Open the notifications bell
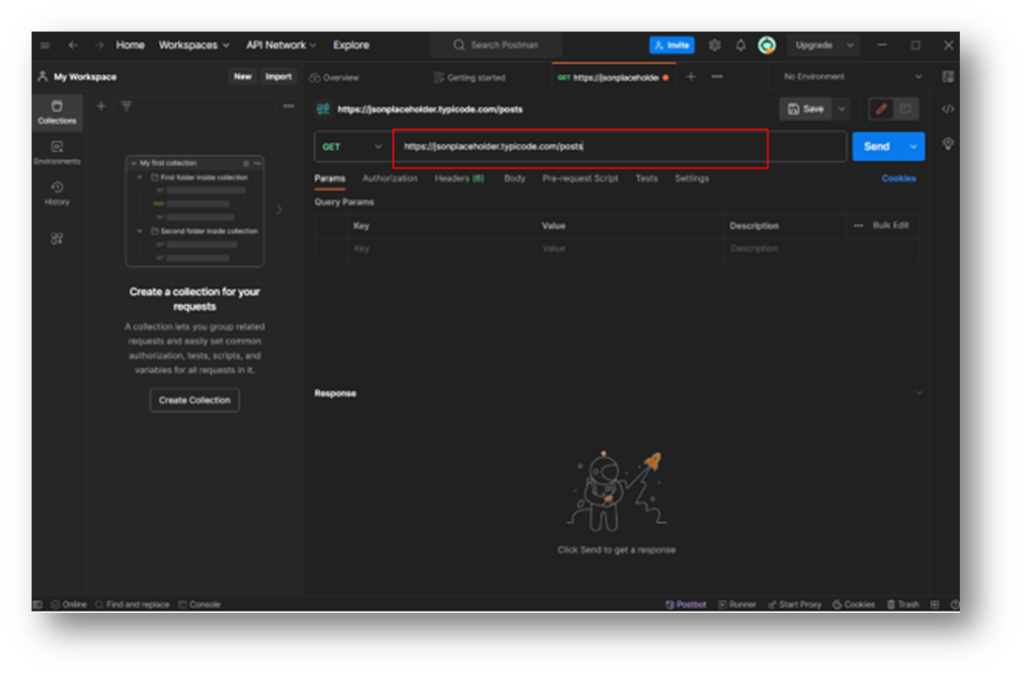1024x677 pixels. 740,45
